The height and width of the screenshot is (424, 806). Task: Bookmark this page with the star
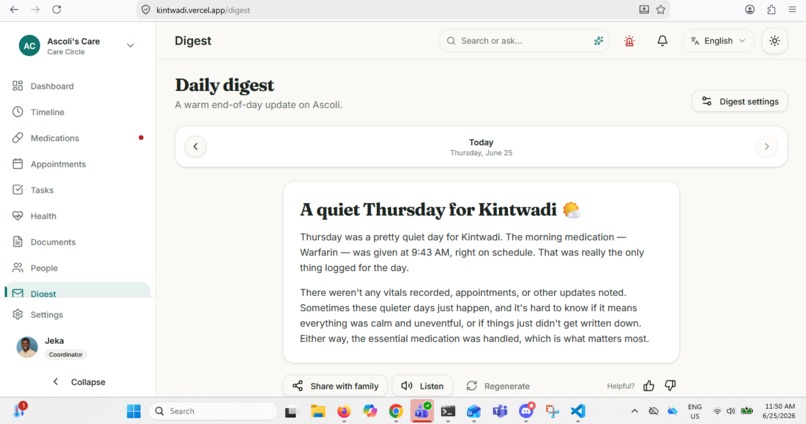pos(661,10)
